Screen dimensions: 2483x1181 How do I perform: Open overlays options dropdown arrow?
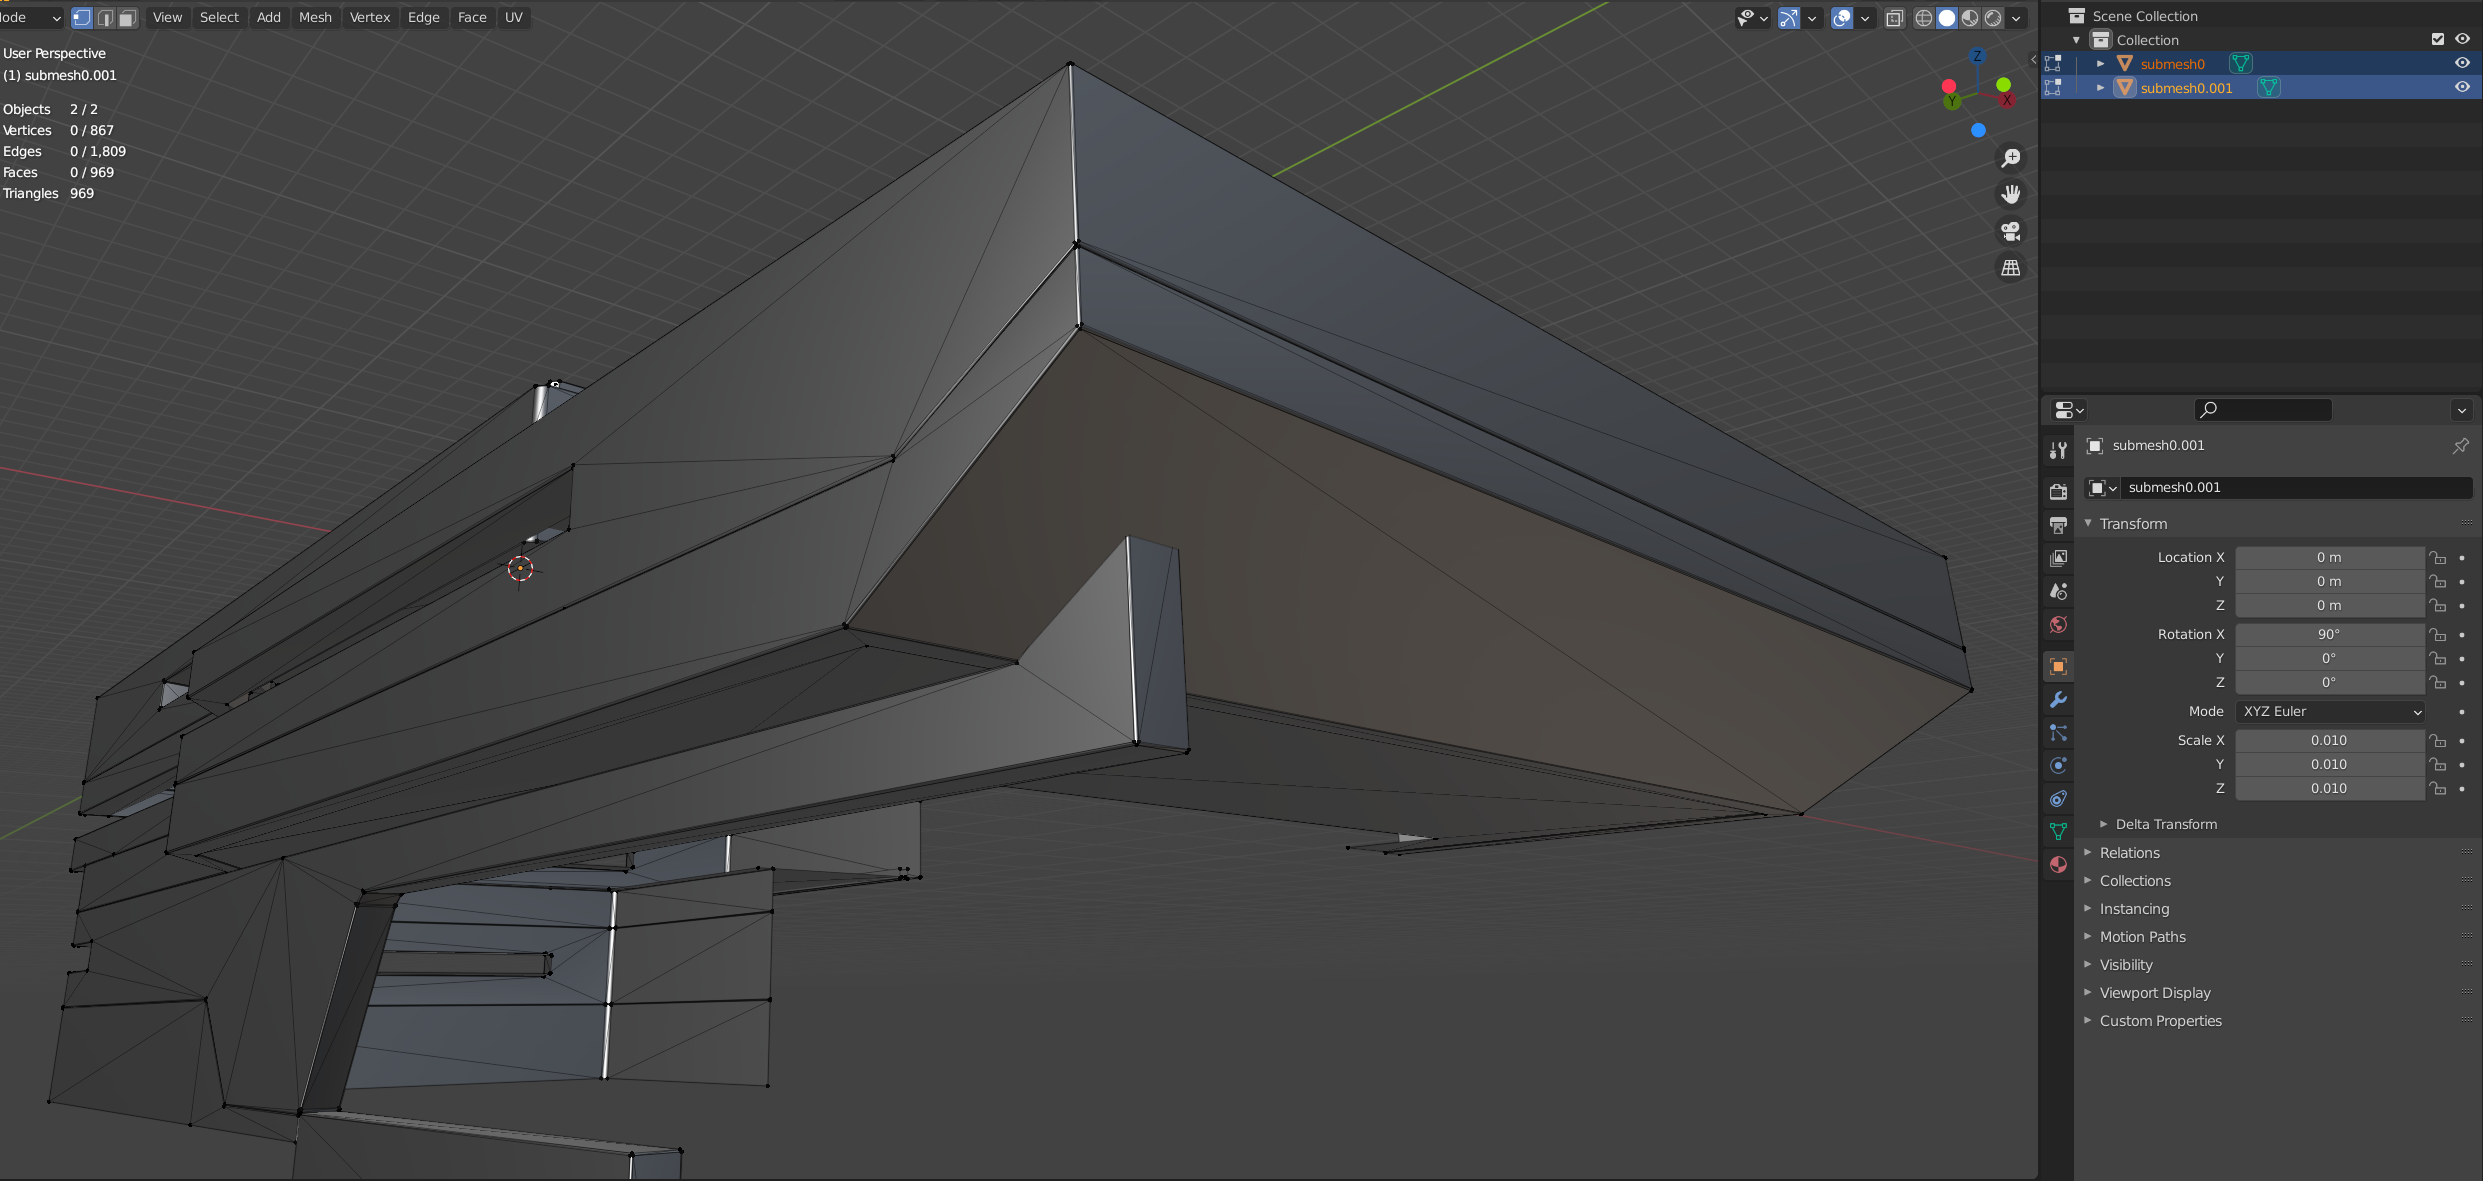click(x=1865, y=18)
